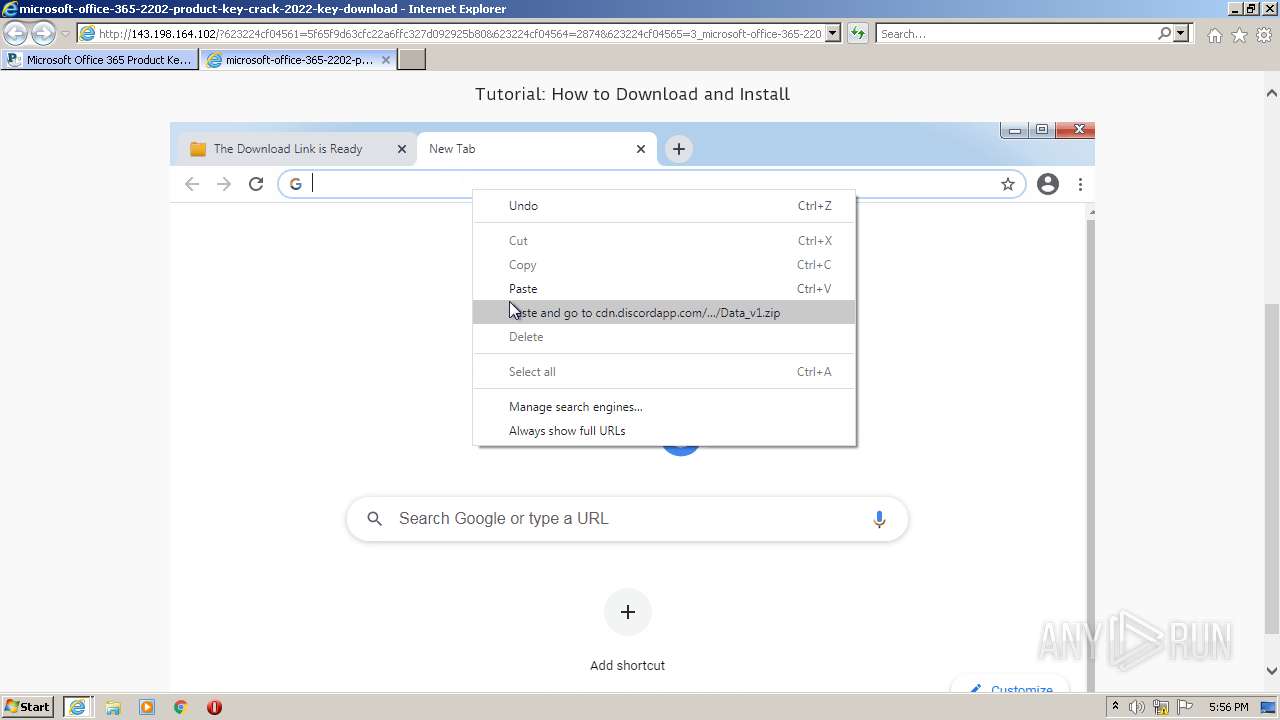Choose 'Paste and go to cdn.discordapp.com' entry
The width and height of the screenshot is (1280, 720).
pyautogui.click(x=664, y=313)
